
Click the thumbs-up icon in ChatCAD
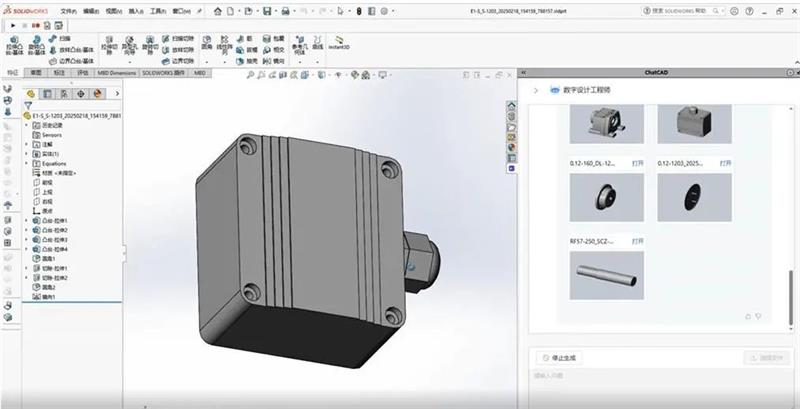click(748, 317)
